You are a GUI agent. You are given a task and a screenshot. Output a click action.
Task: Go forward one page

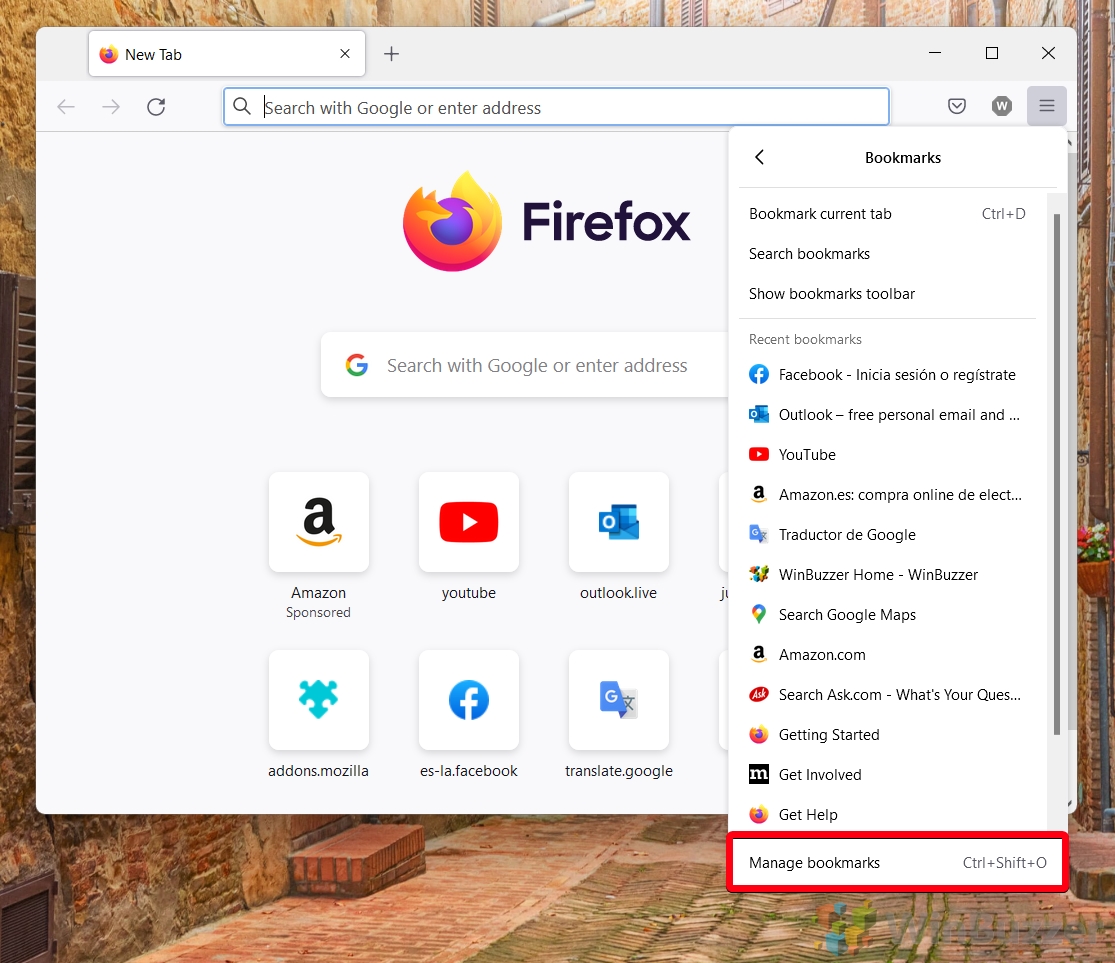click(111, 107)
